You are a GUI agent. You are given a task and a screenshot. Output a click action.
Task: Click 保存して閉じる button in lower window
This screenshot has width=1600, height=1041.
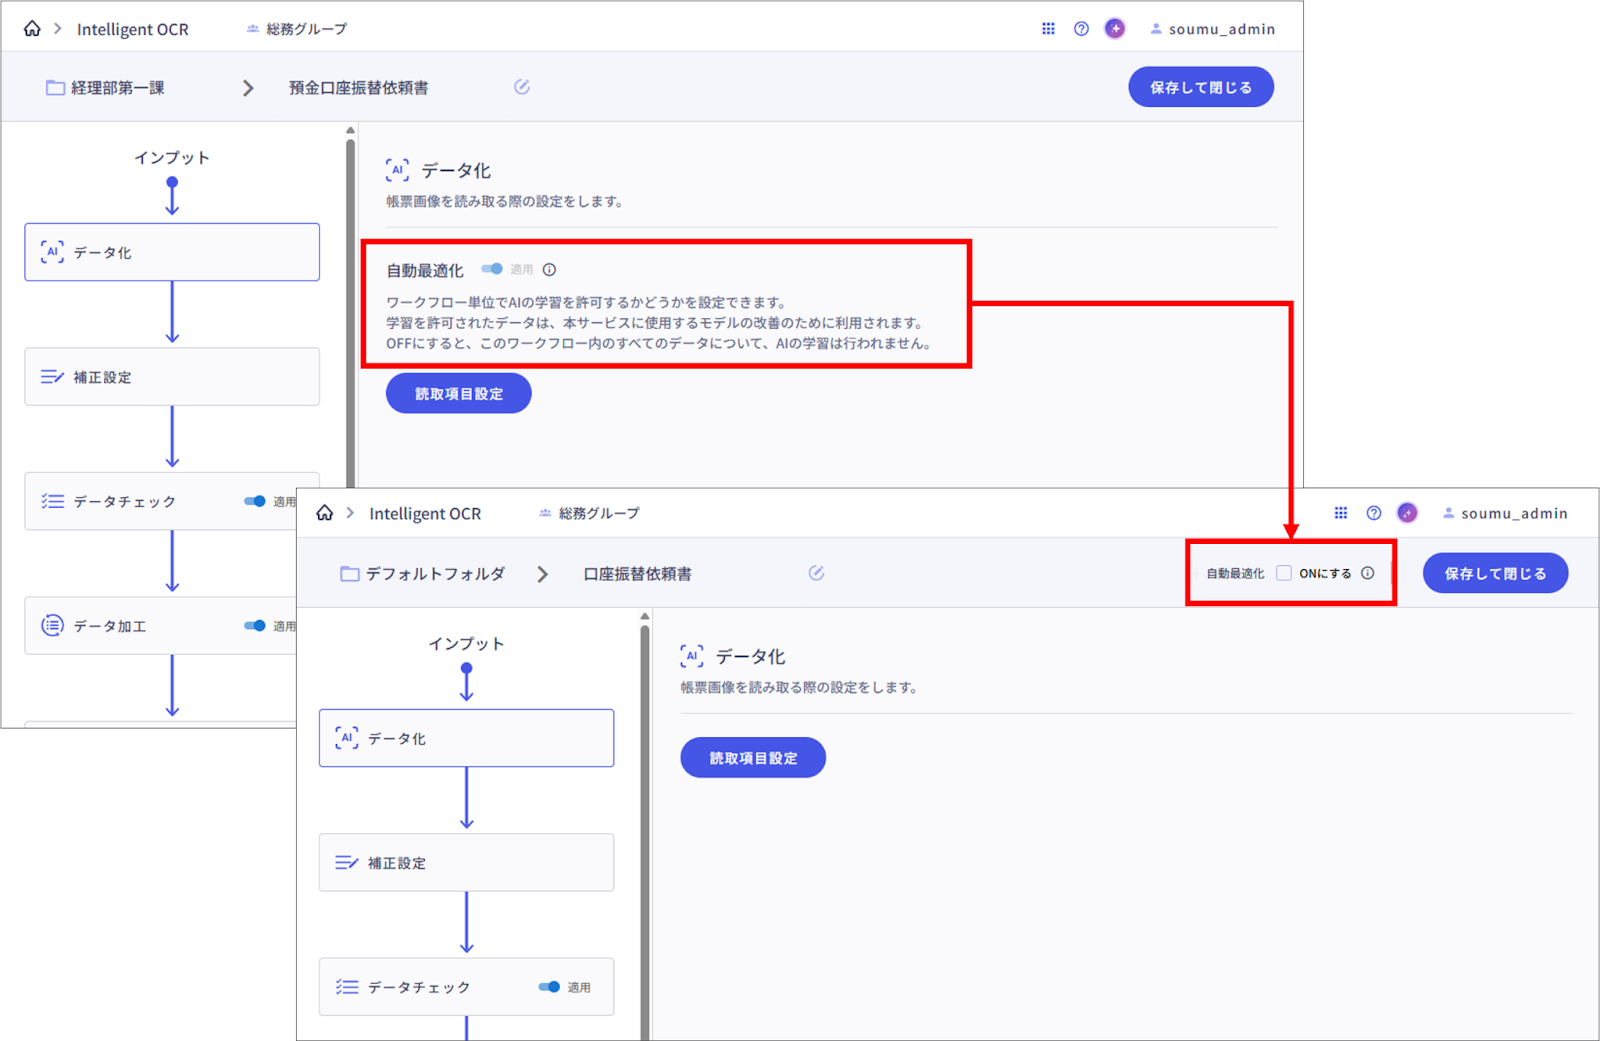[x=1495, y=573]
